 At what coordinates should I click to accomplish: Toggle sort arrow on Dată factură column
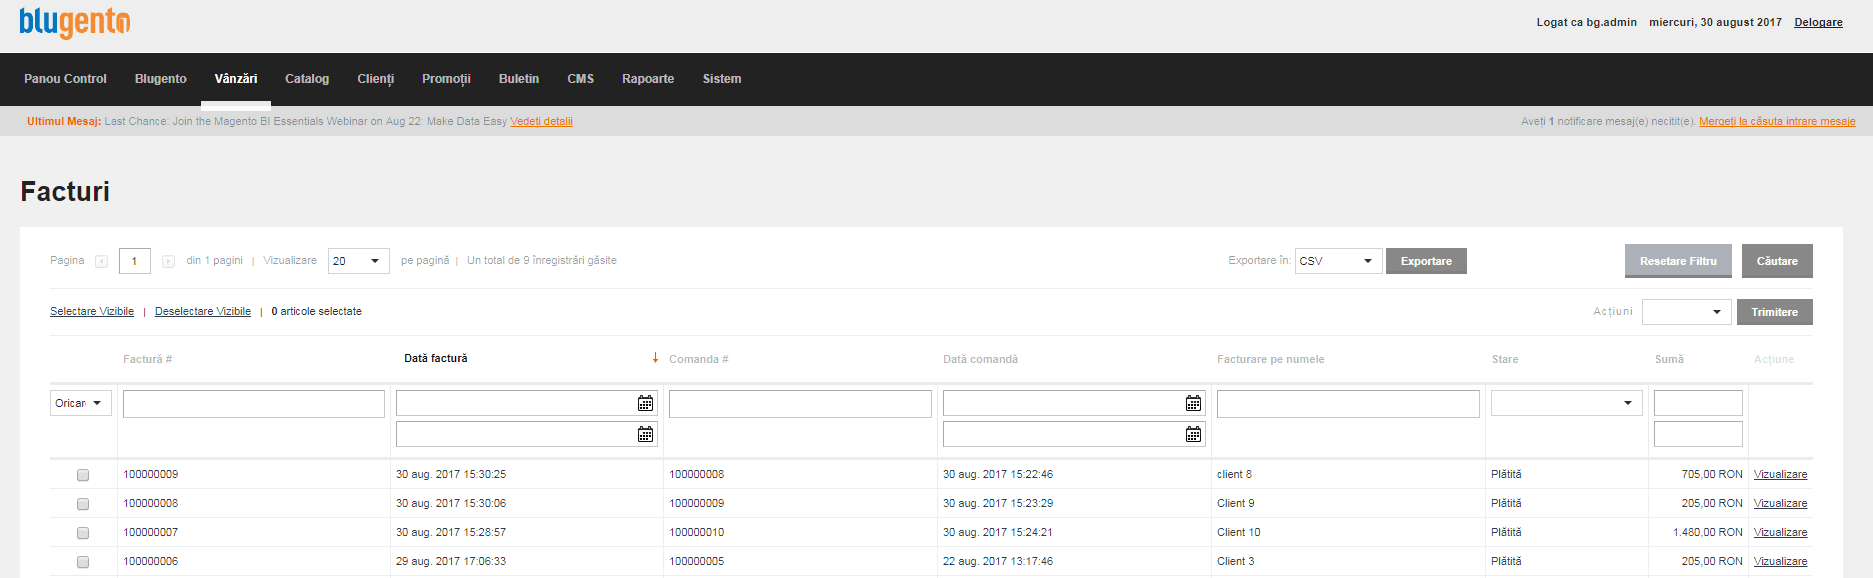click(655, 358)
